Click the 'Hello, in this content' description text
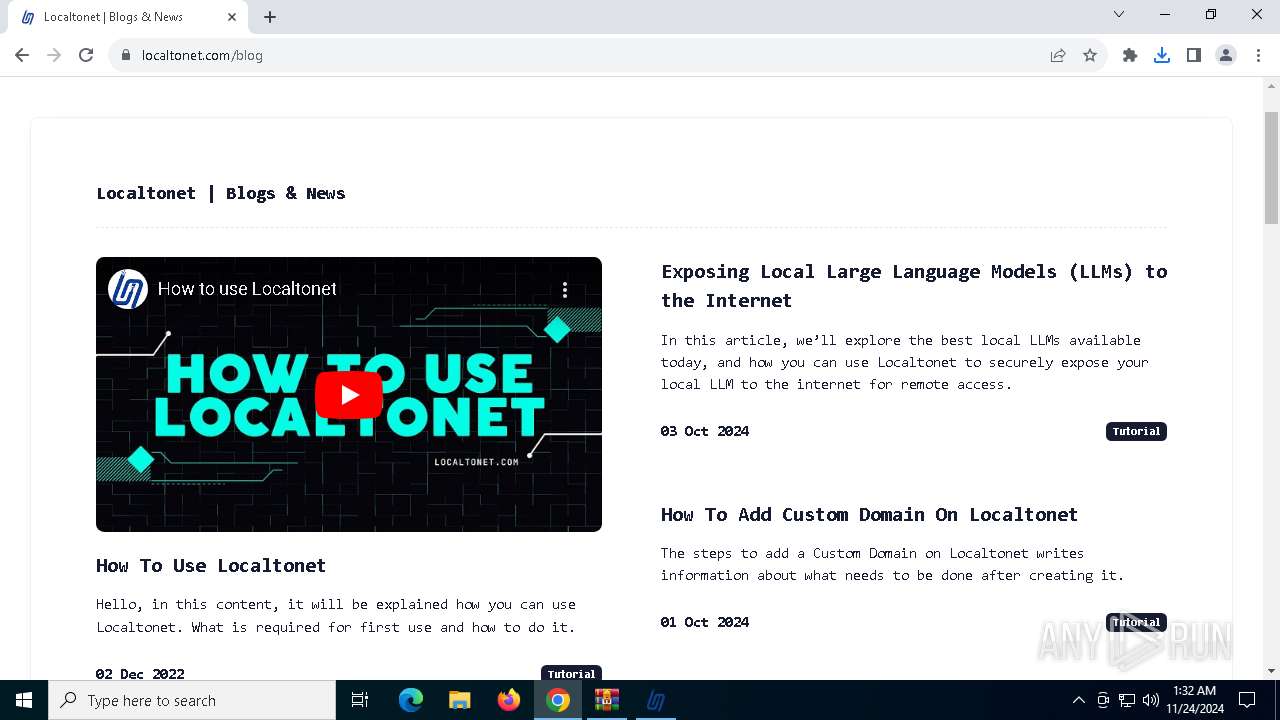This screenshot has height=720, width=1280. (x=336, y=616)
